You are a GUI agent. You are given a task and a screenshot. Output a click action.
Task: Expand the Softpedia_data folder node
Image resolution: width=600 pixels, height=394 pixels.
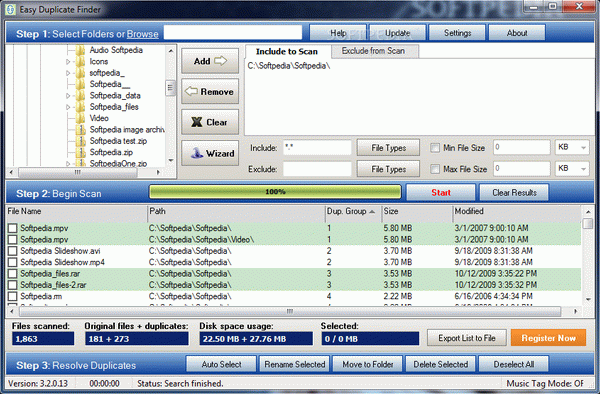[x=68, y=96]
